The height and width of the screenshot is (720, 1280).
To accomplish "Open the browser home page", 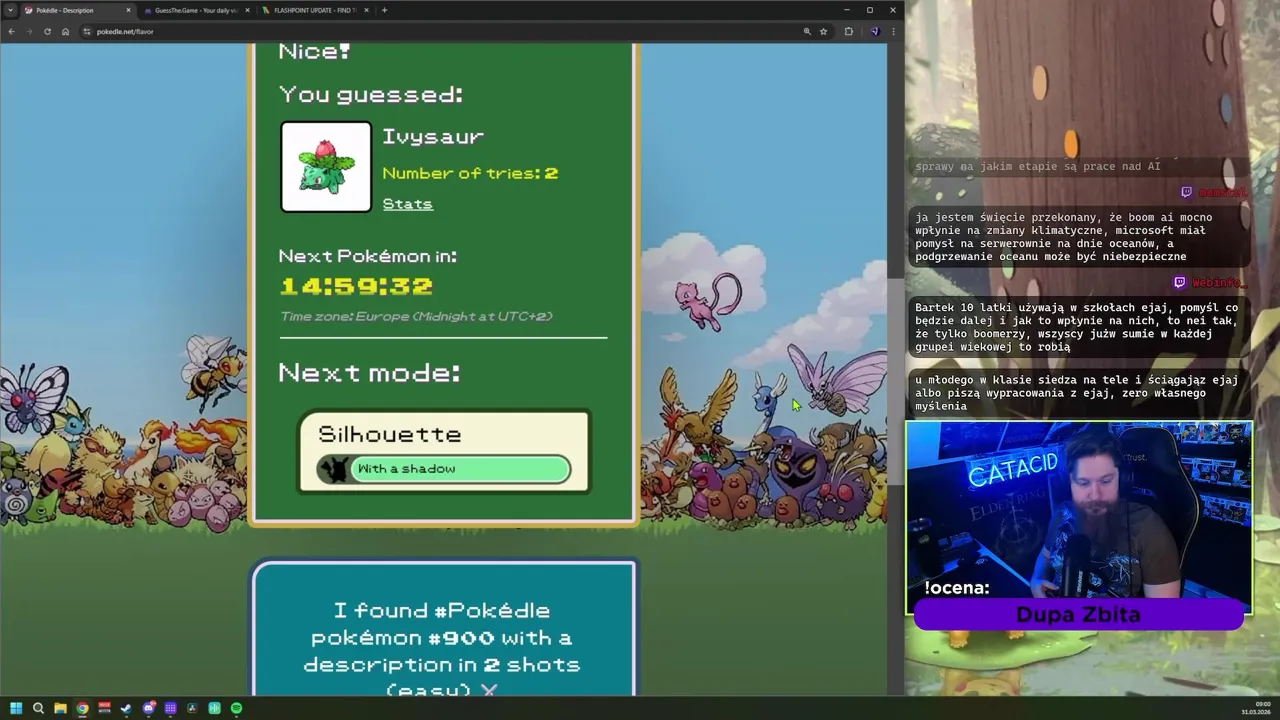I will tap(65, 31).
